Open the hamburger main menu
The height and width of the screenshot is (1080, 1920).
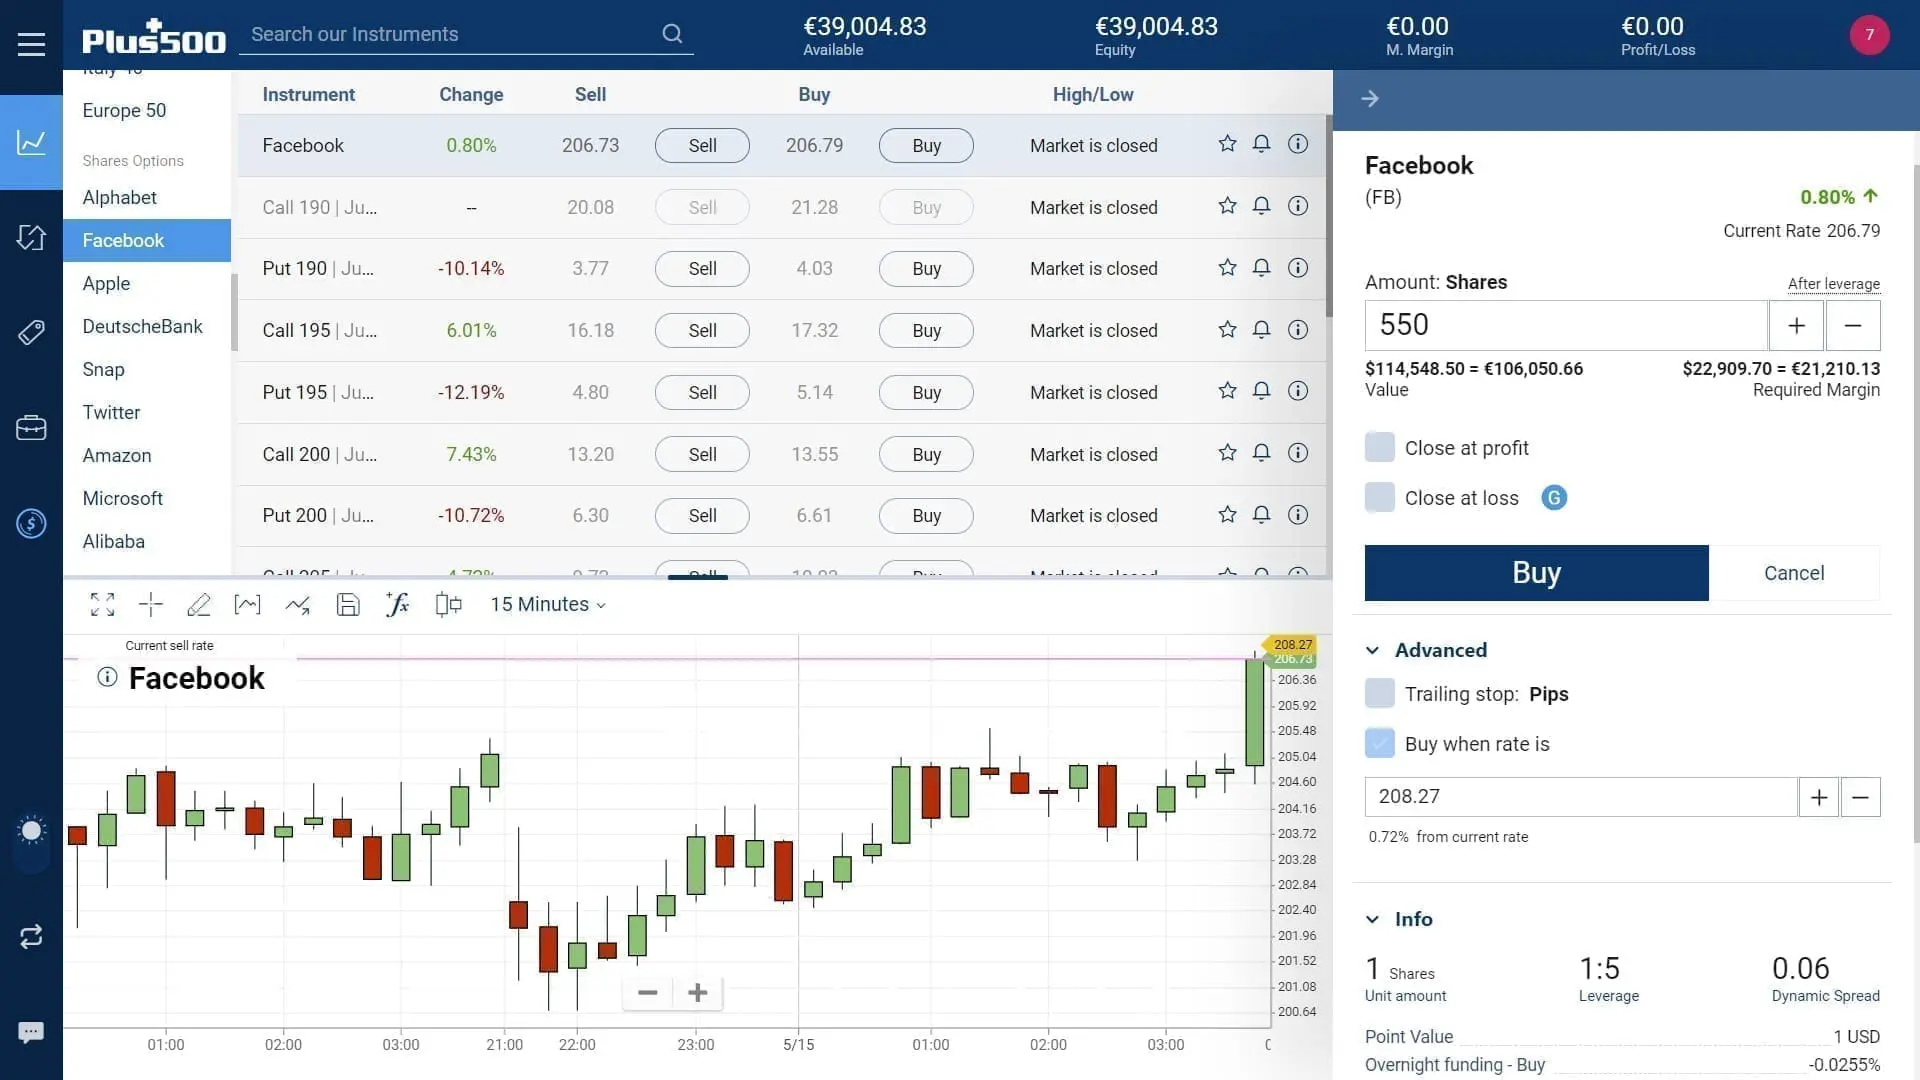[x=31, y=44]
